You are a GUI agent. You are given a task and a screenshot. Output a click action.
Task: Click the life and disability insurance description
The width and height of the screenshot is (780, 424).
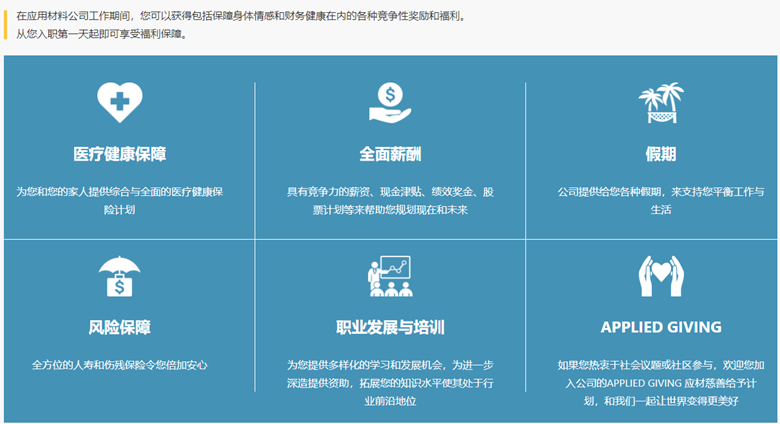[x=119, y=365]
